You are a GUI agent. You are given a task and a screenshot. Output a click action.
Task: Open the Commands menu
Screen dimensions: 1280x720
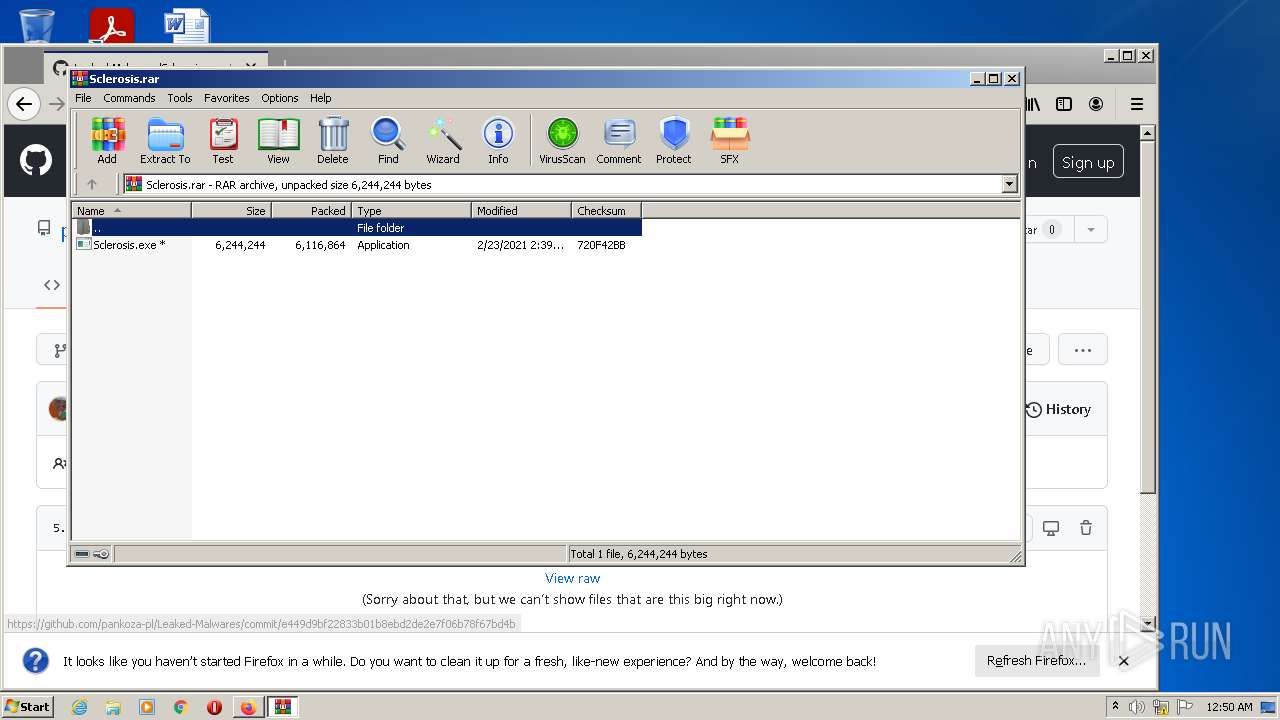pos(129,98)
